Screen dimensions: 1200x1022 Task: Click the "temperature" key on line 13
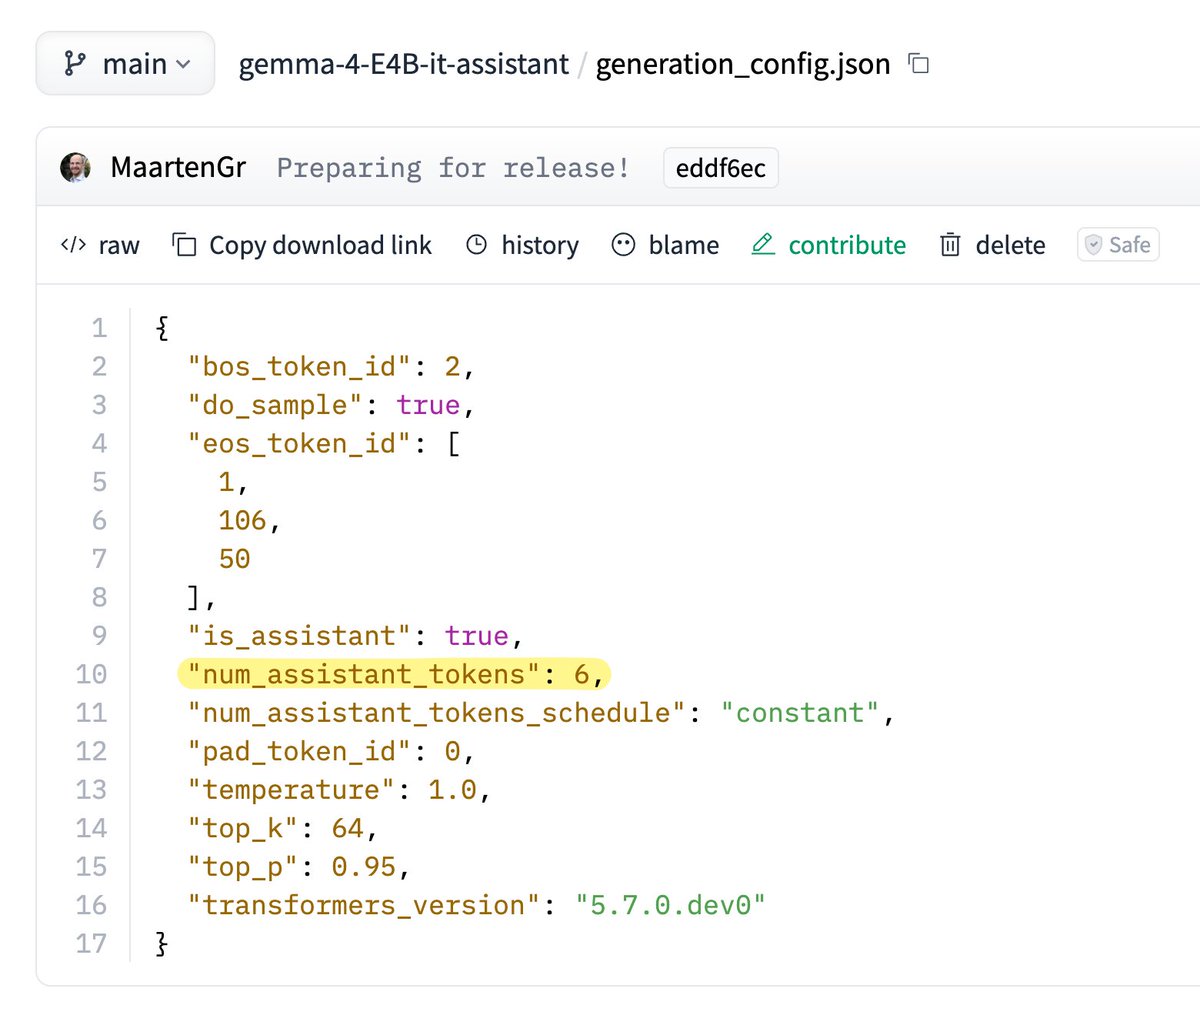click(291, 790)
